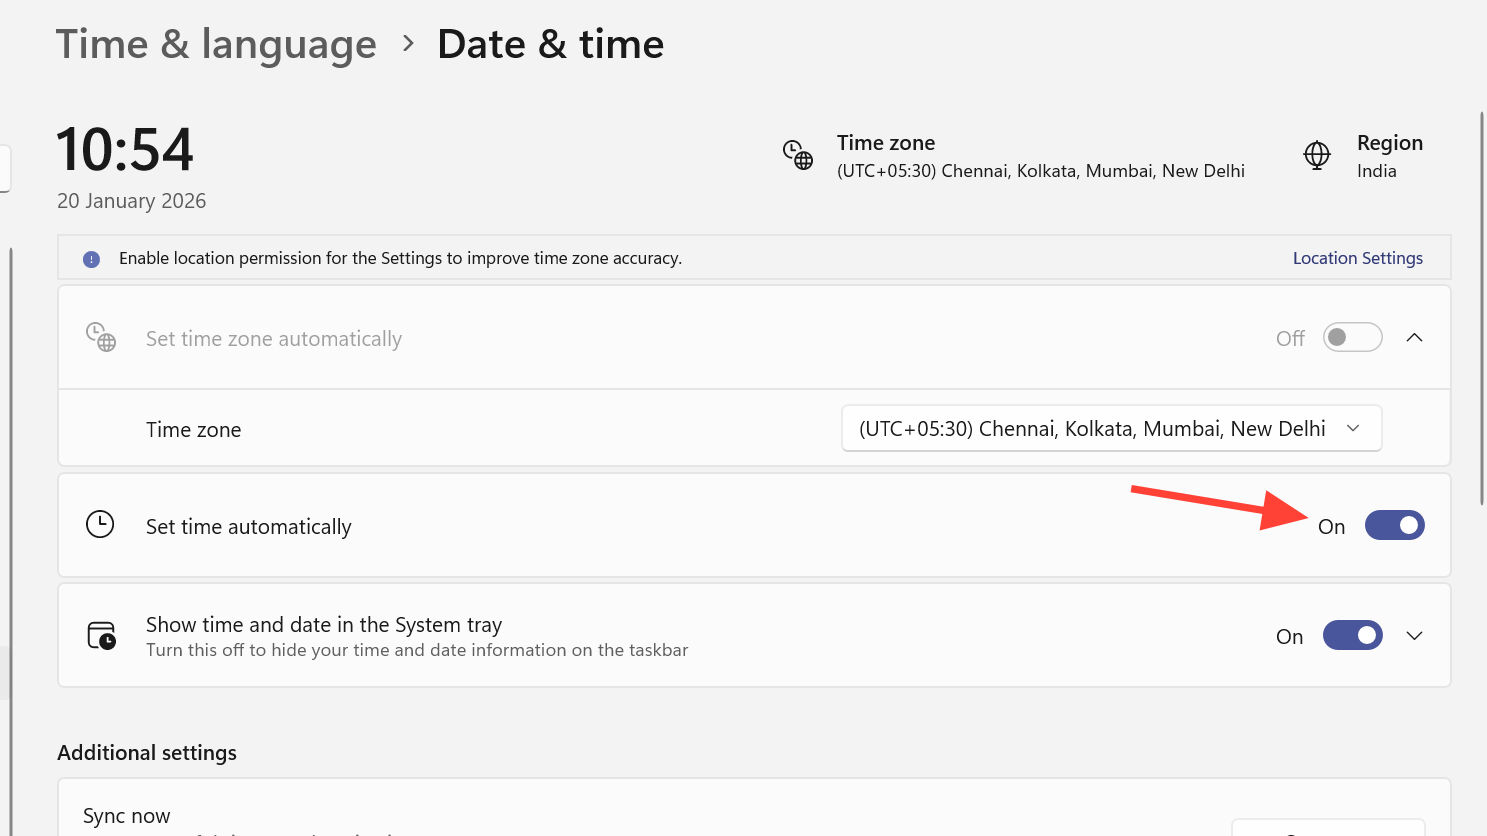Go back to Time & language page
This screenshot has width=1487, height=836.
[216, 44]
